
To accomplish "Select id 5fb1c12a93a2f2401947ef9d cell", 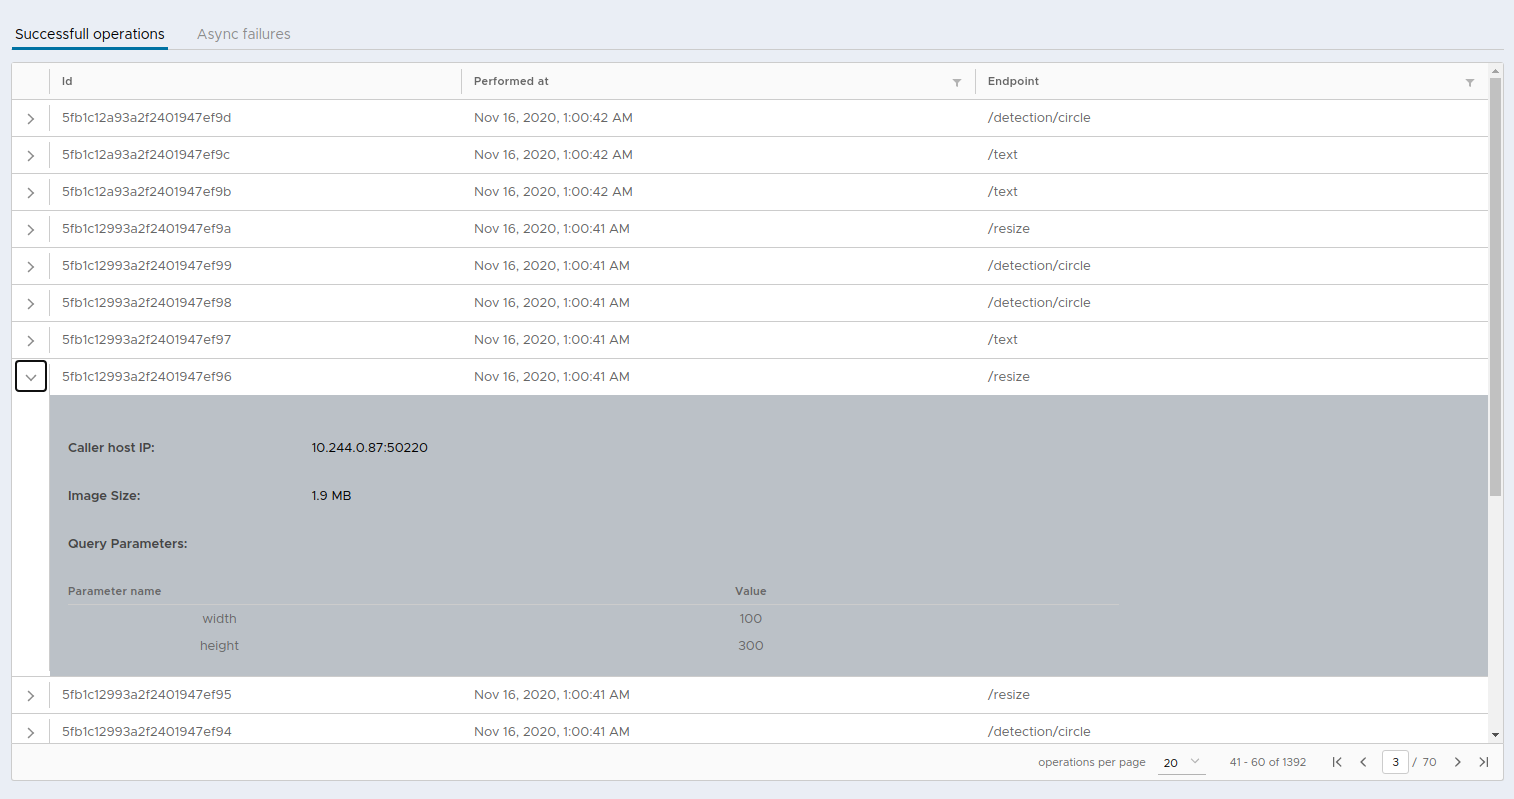I will (x=146, y=118).
